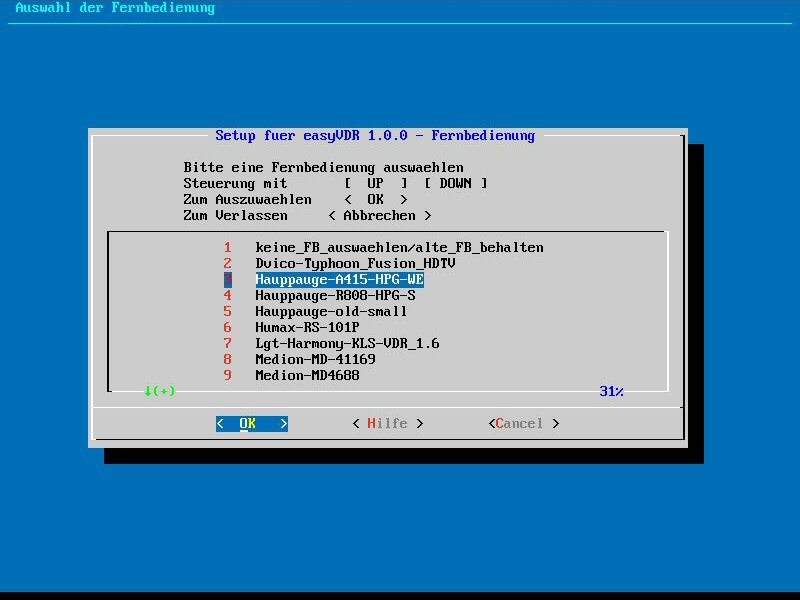Click red number 2 list tag
Image resolution: width=800 pixels, height=600 pixels.
tap(228, 263)
